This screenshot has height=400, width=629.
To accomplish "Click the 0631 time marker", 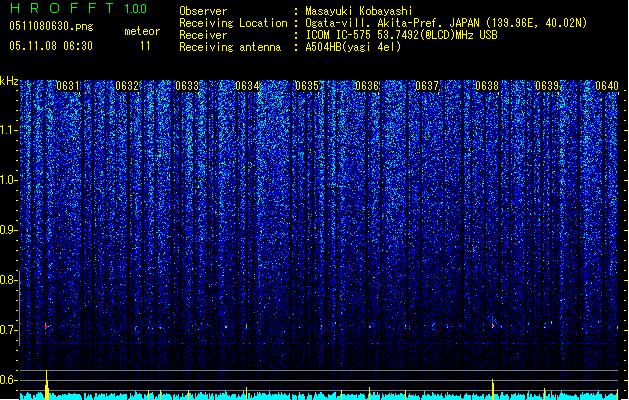I will [x=68, y=86].
